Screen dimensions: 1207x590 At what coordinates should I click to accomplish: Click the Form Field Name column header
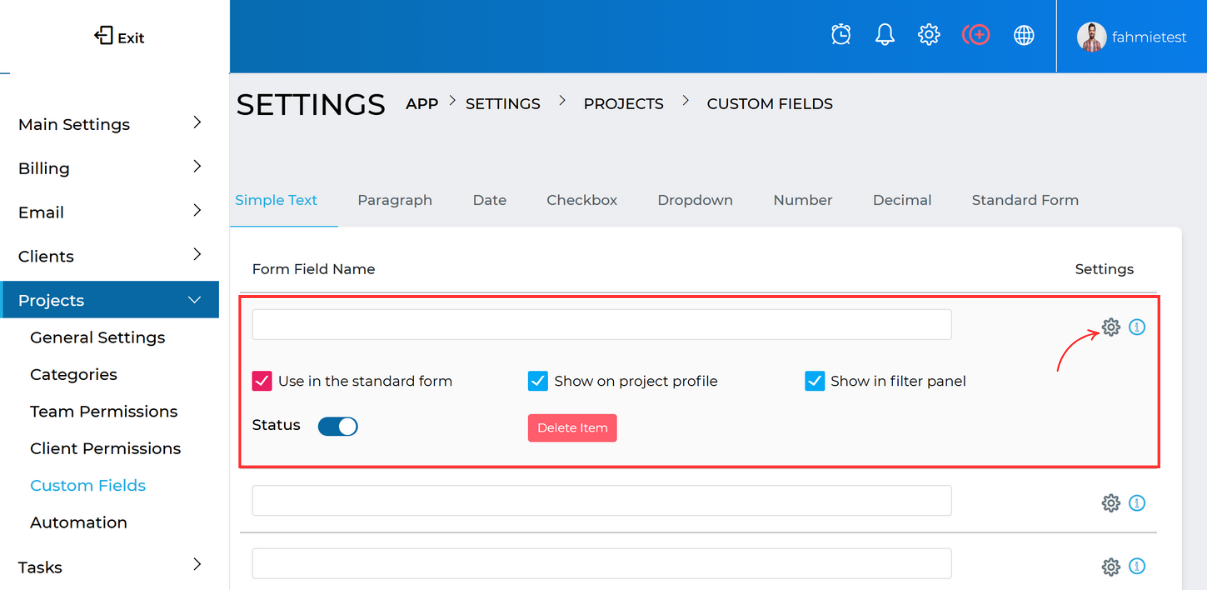tap(314, 269)
